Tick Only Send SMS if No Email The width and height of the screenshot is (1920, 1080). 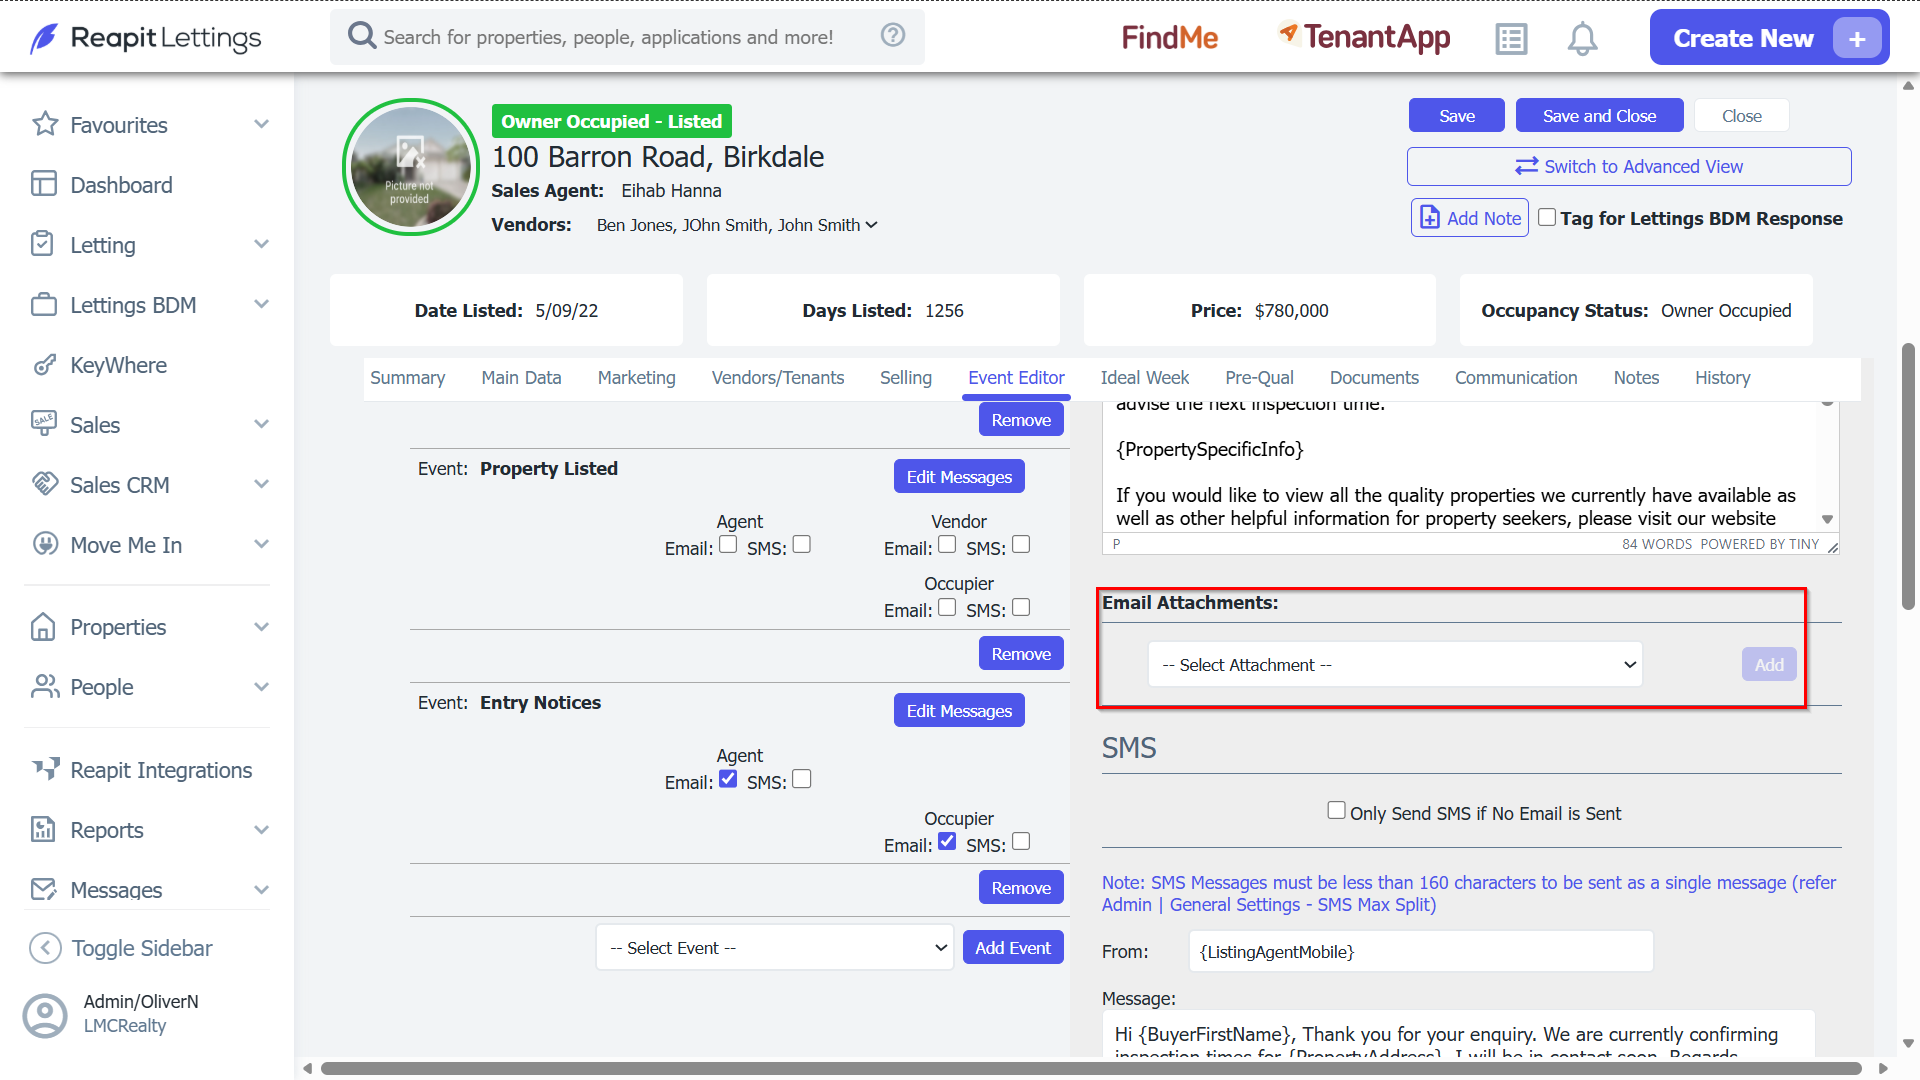tap(1336, 810)
